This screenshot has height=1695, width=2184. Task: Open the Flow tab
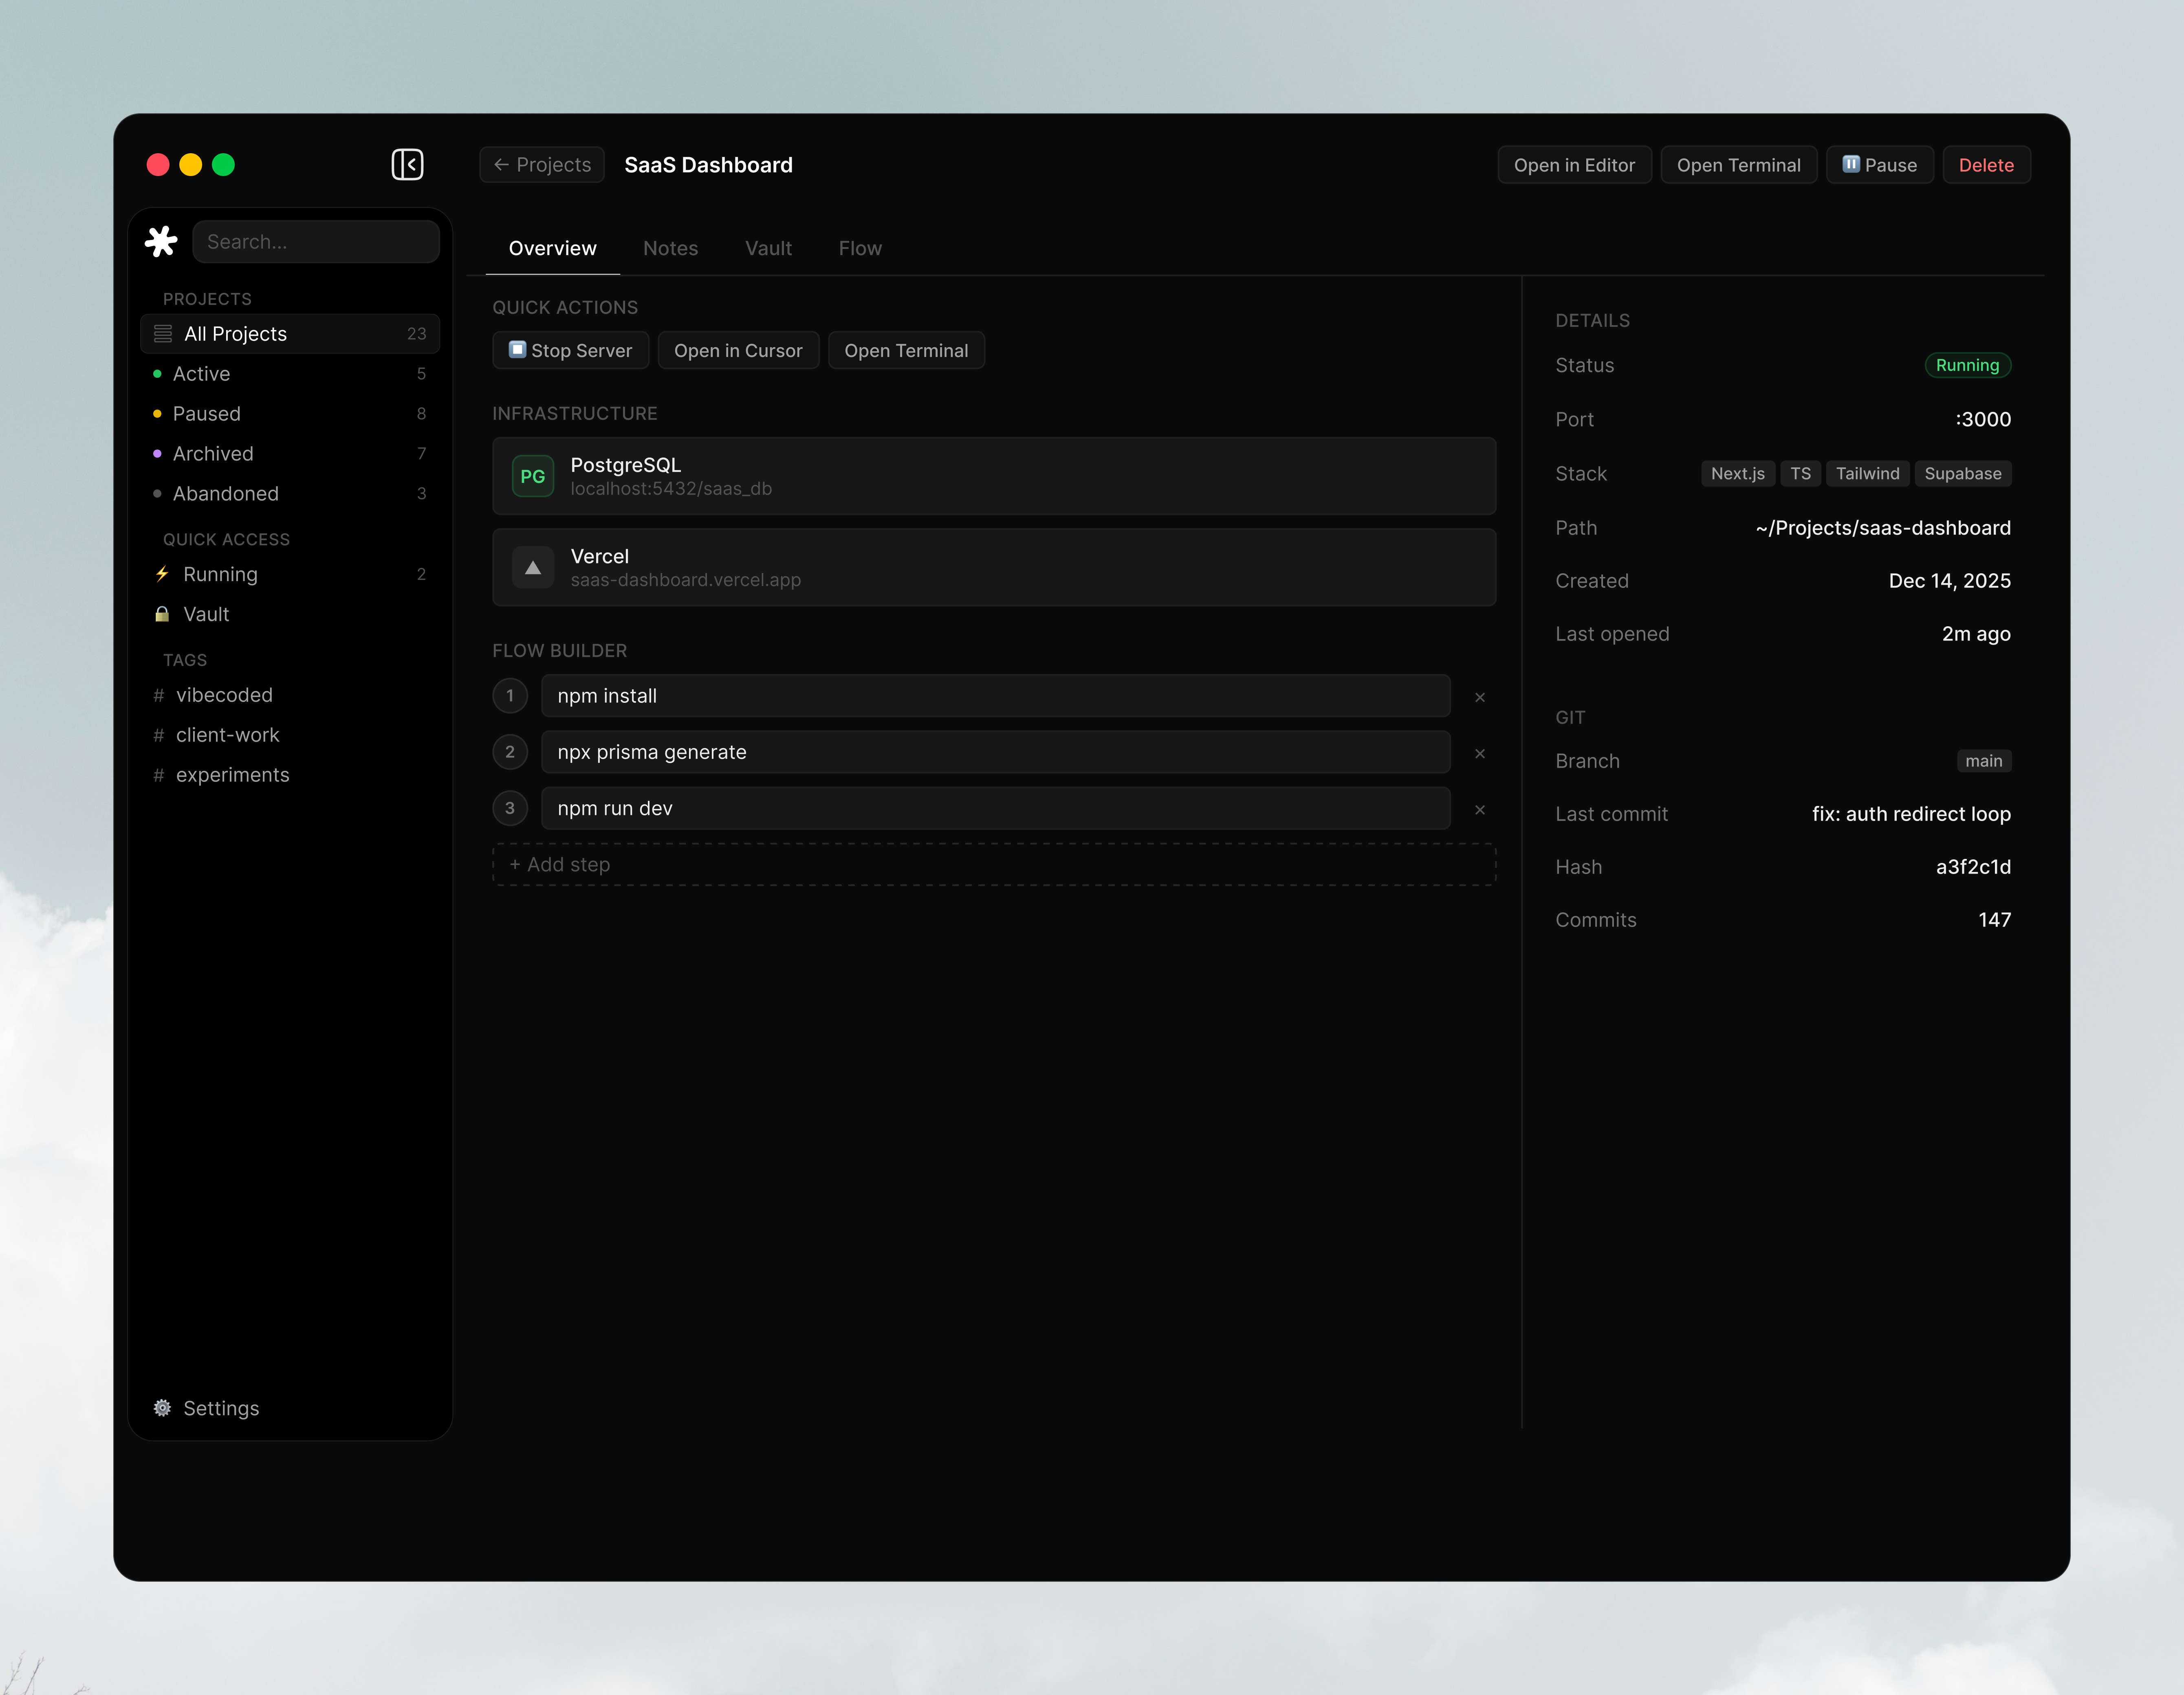[860, 248]
